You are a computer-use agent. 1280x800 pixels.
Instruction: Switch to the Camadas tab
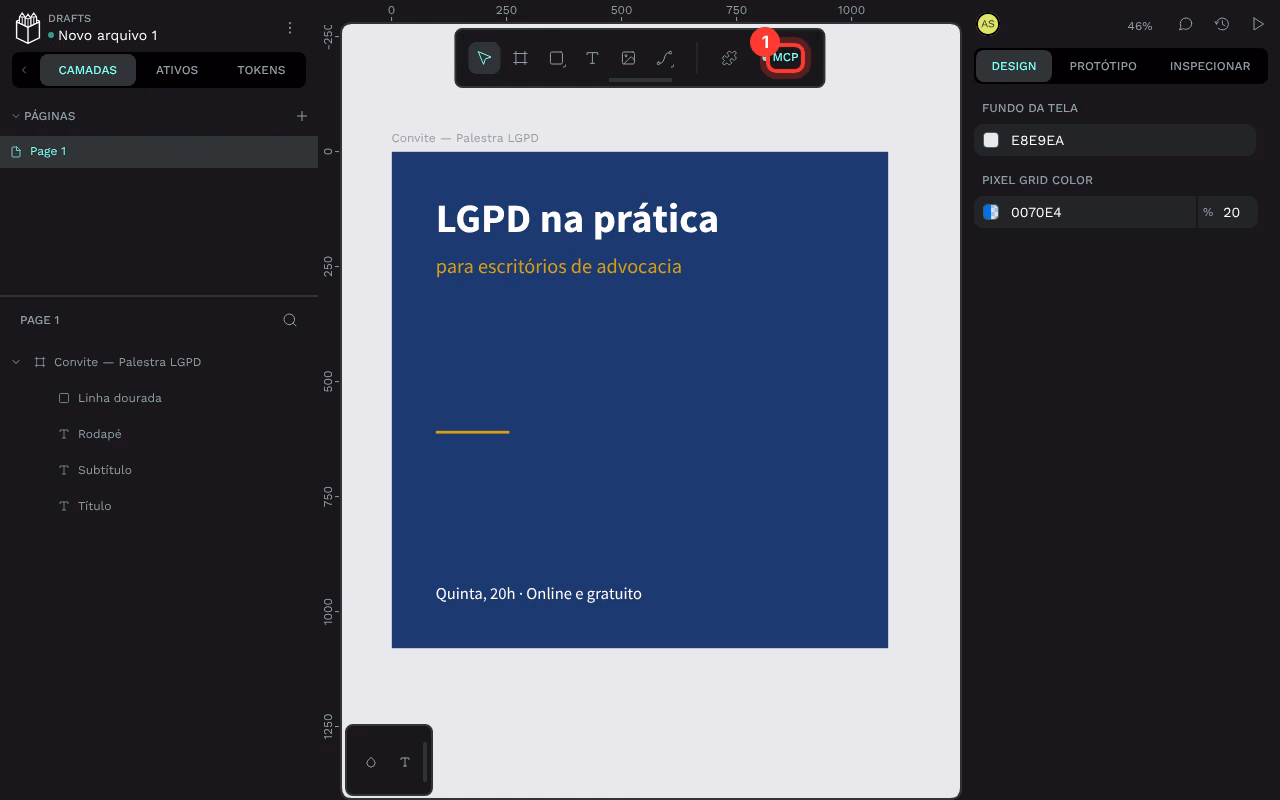(88, 70)
